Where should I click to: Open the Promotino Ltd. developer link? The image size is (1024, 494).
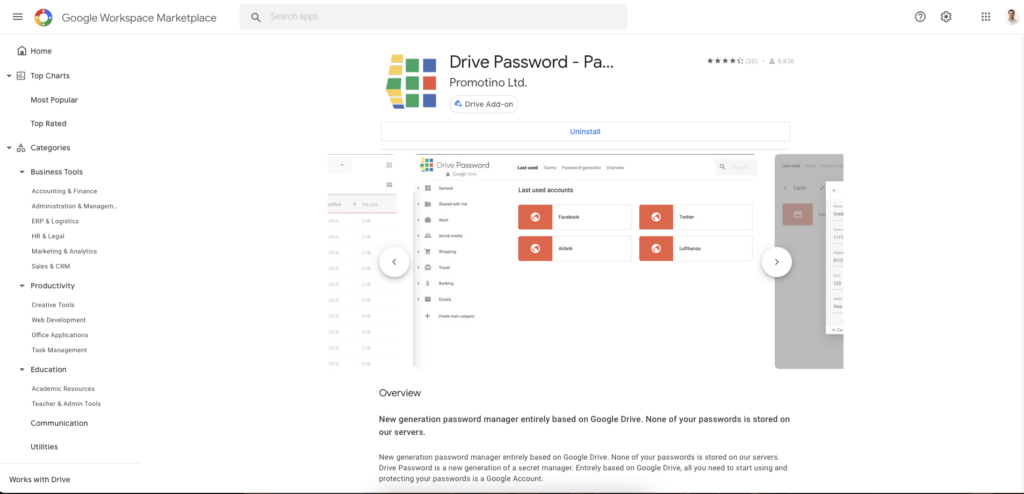click(x=488, y=83)
